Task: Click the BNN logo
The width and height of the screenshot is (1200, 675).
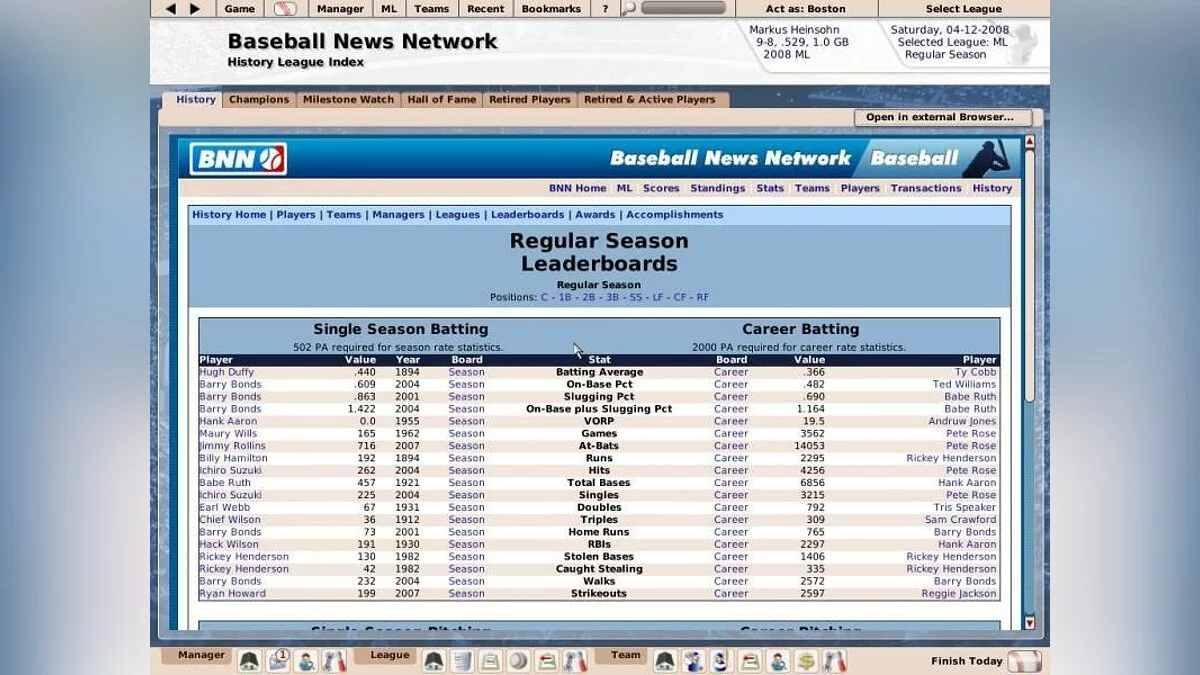Action: [x=238, y=159]
